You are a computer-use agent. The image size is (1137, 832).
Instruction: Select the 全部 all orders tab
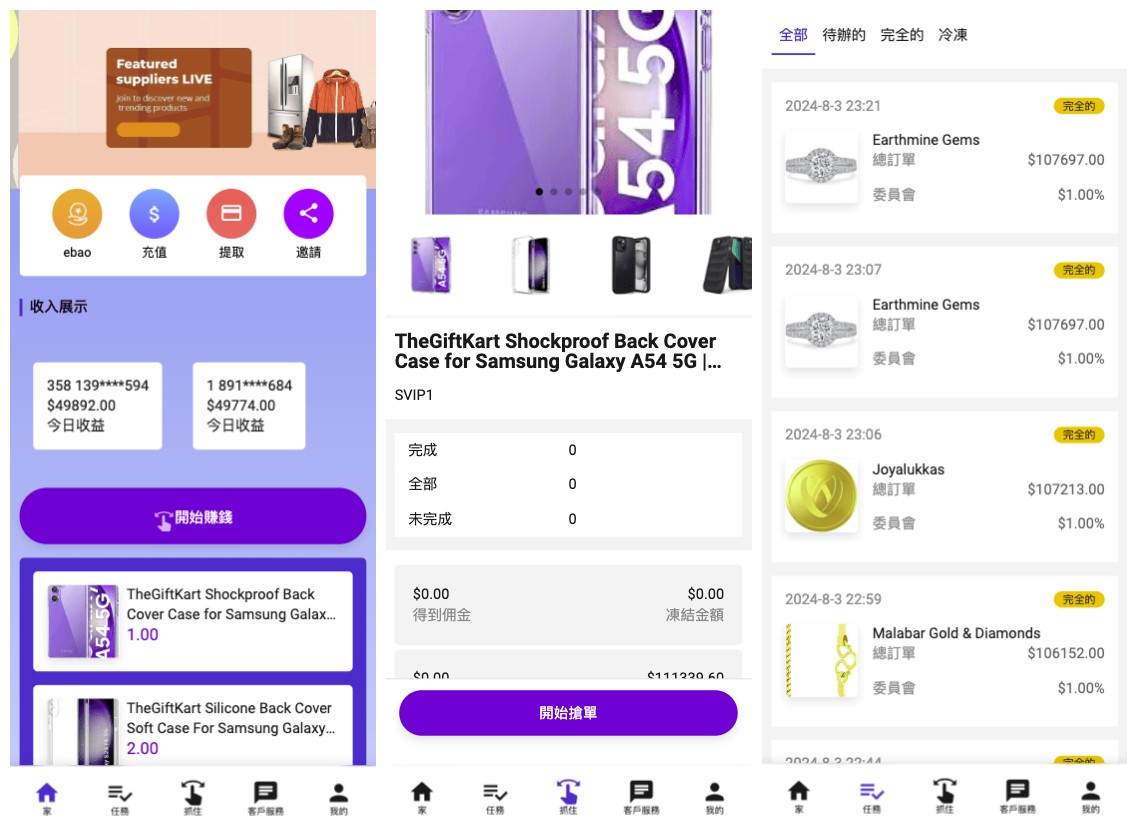click(793, 35)
